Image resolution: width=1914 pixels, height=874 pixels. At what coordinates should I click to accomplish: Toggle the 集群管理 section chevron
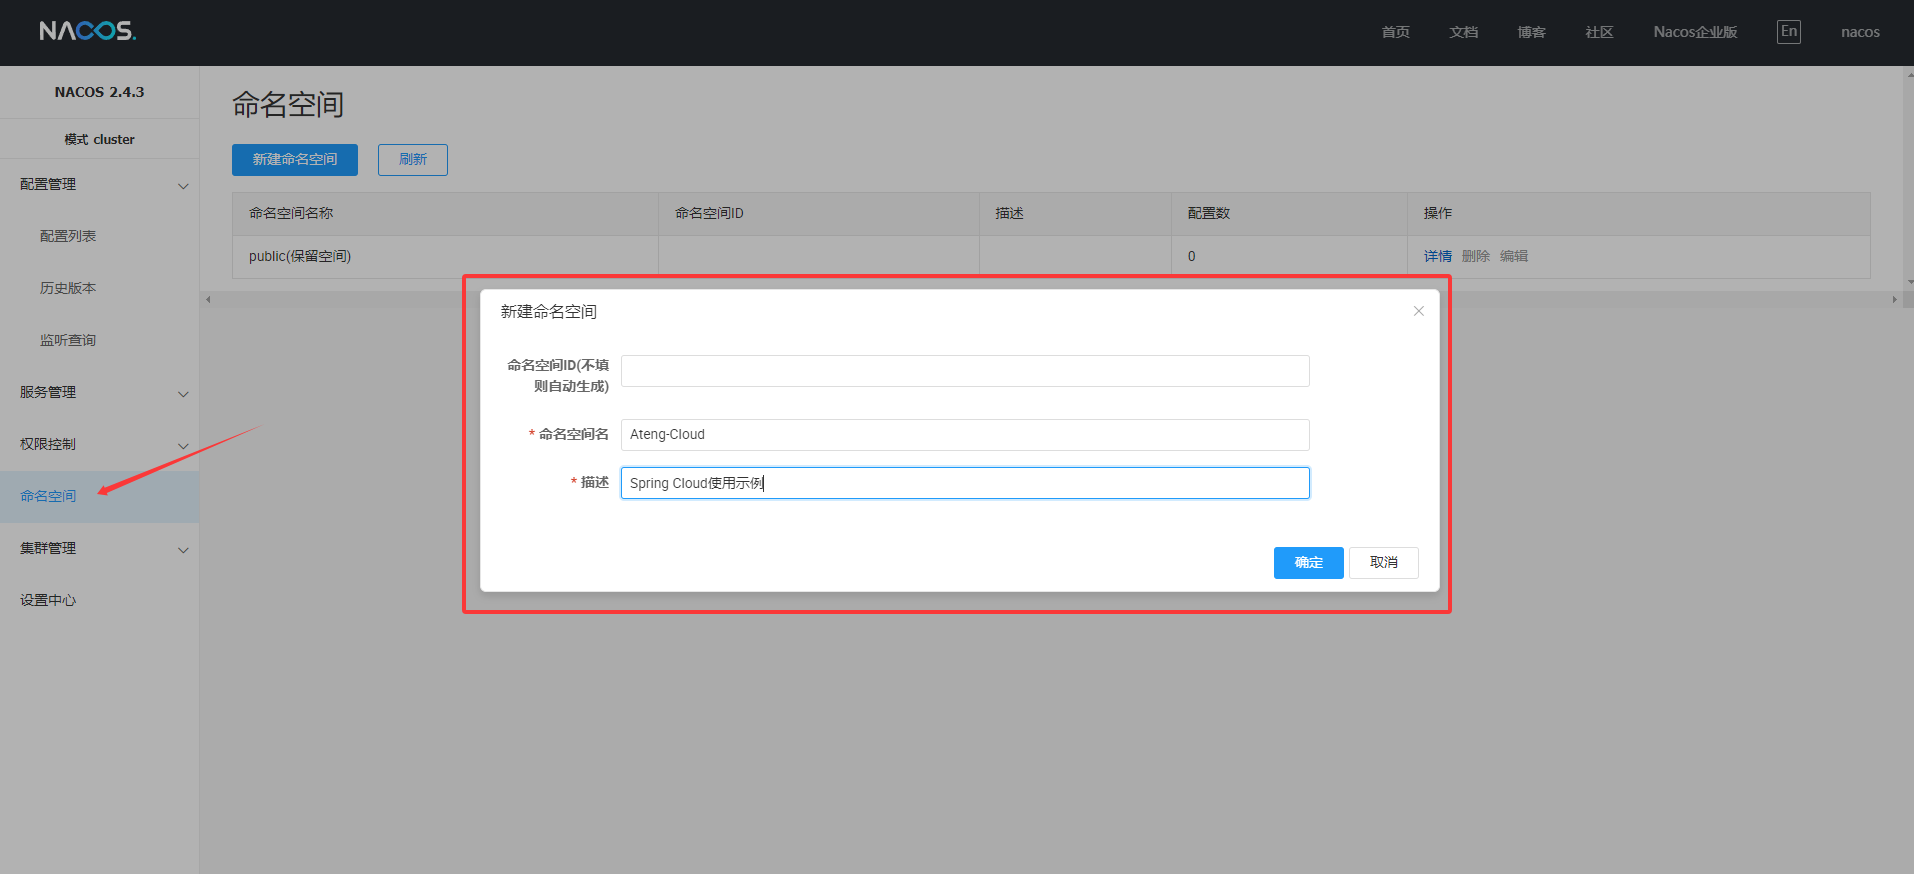[x=183, y=550]
